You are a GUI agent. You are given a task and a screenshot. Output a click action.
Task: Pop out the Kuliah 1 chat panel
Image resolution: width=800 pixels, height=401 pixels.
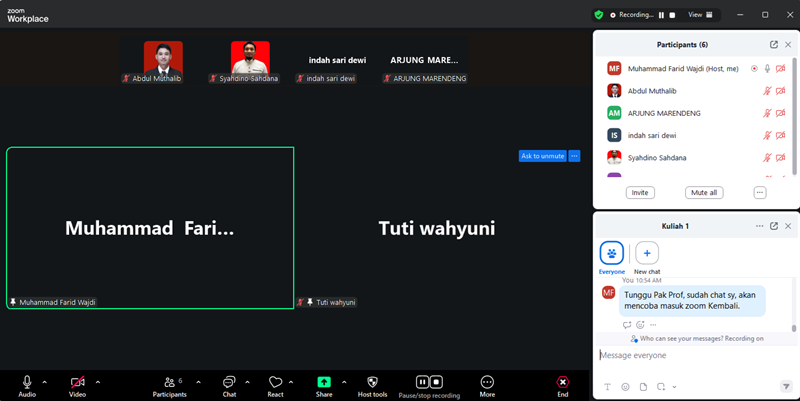coord(773,226)
